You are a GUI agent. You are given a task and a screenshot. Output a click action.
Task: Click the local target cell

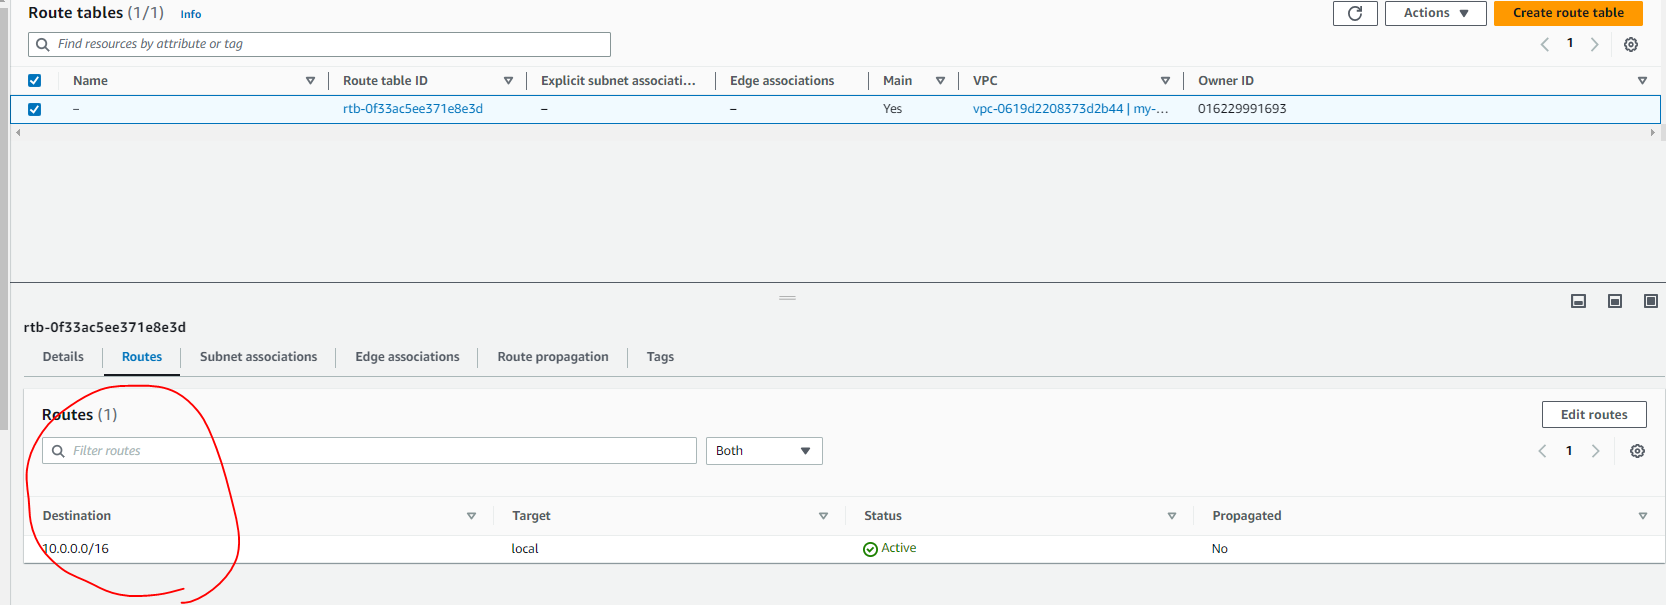click(525, 549)
